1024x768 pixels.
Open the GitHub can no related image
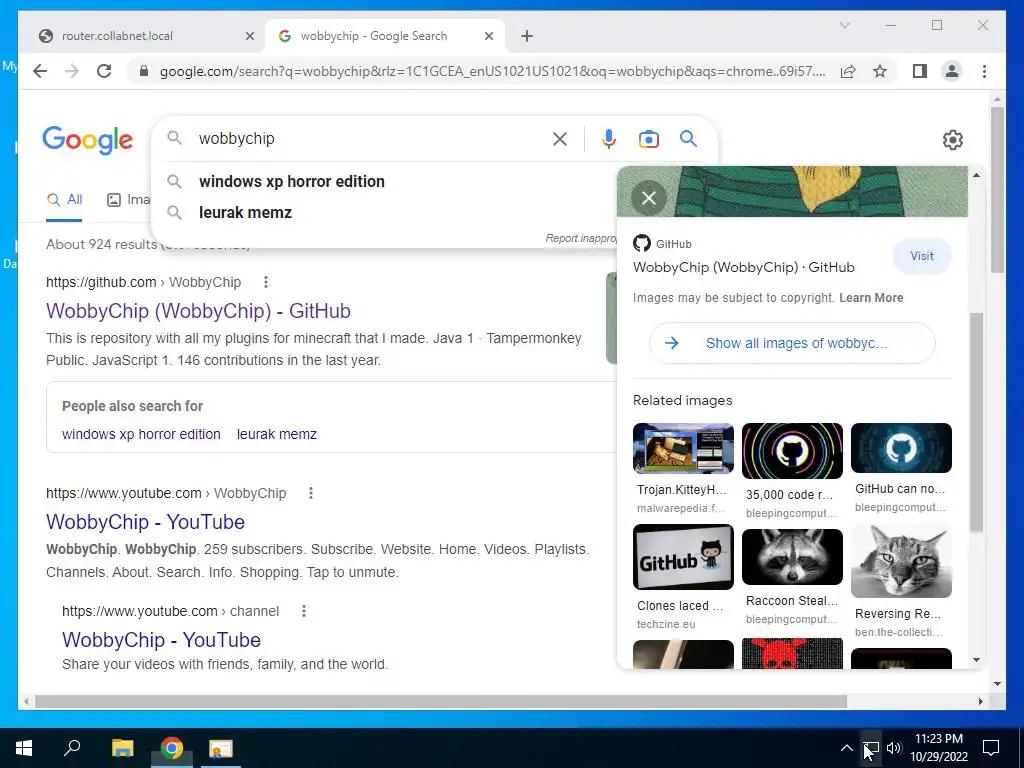tap(901, 448)
